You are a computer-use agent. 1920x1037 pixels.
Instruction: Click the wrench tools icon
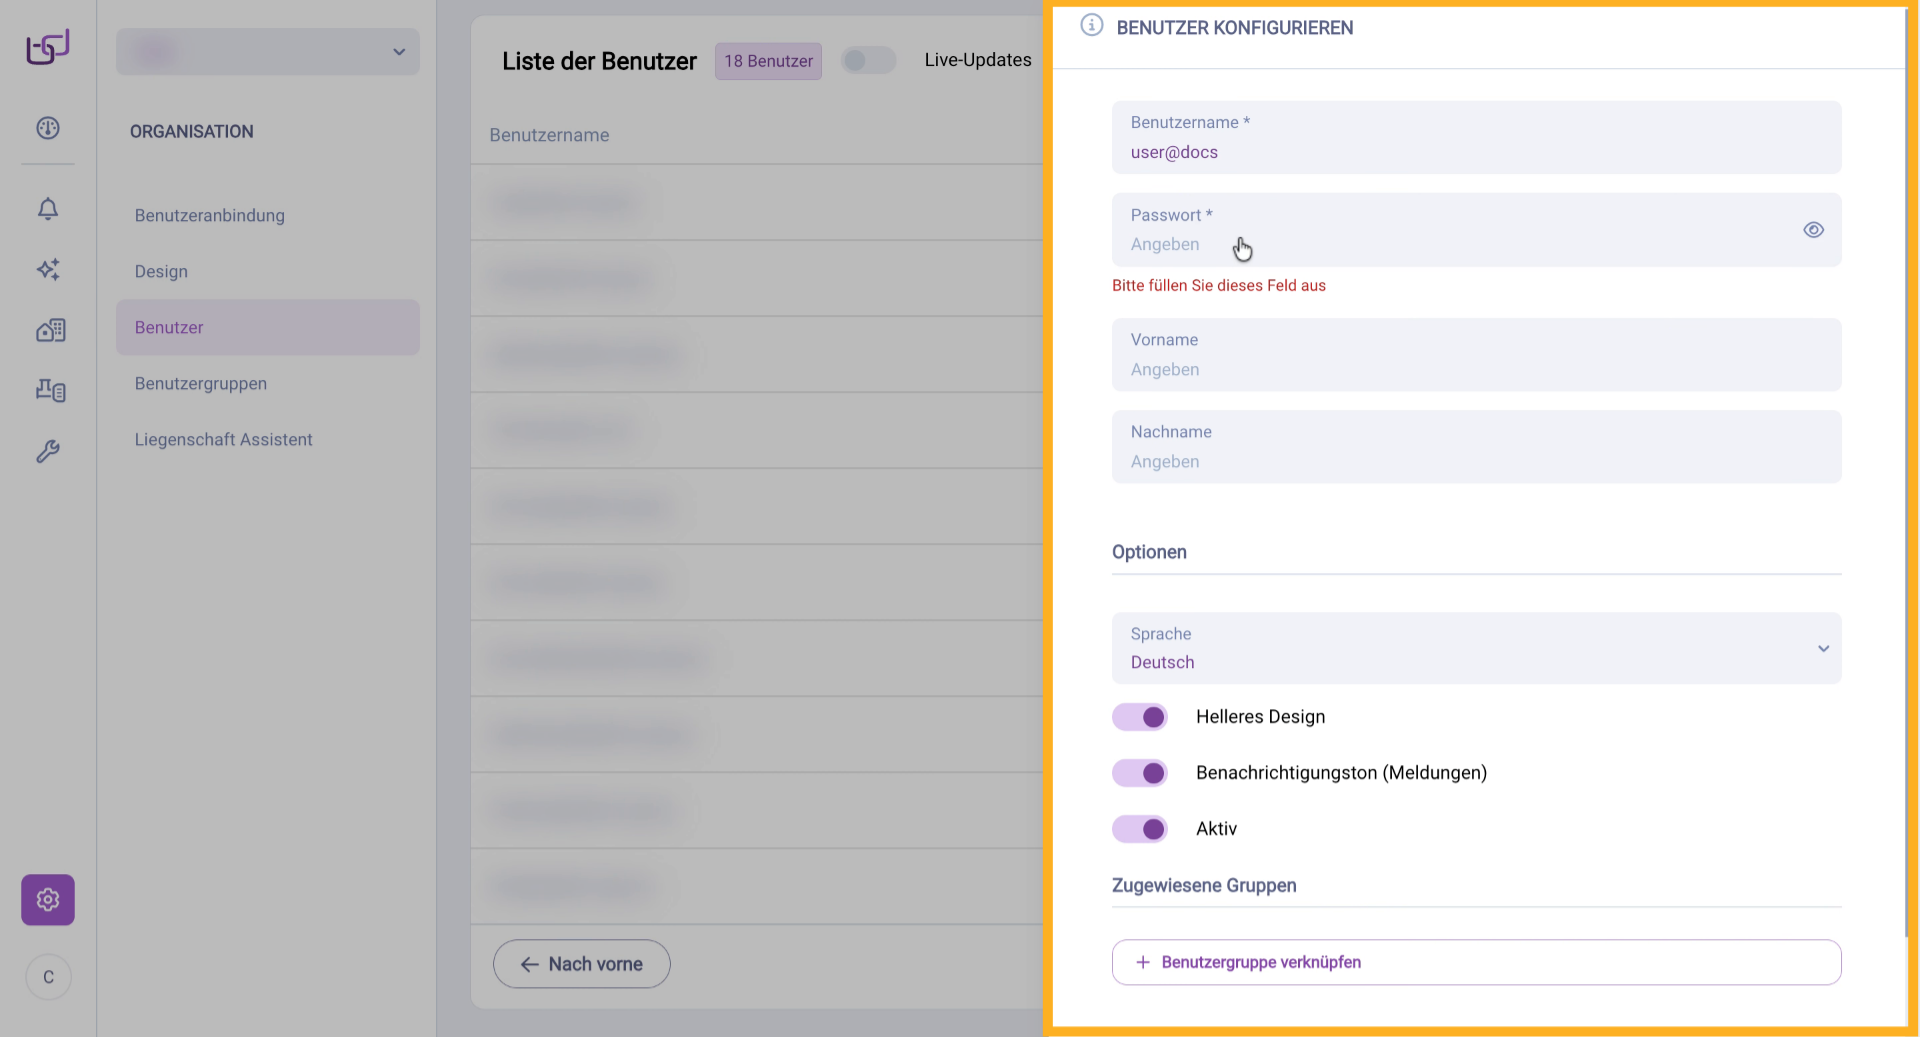tap(48, 452)
